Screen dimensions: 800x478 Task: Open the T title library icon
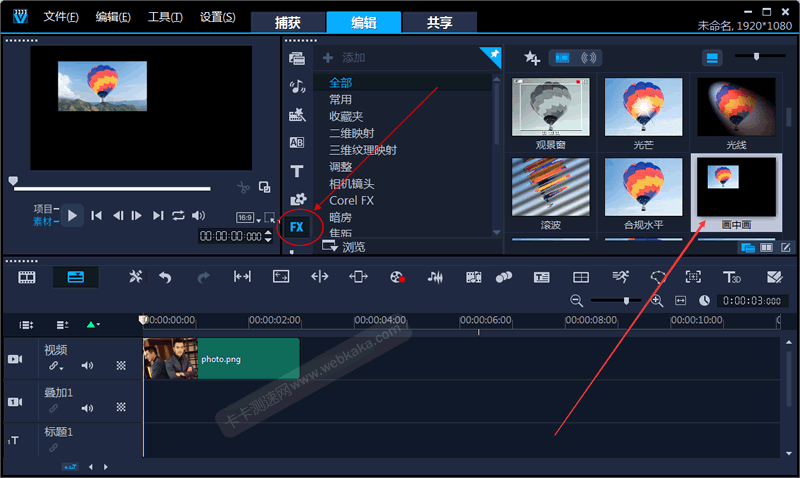tap(297, 171)
